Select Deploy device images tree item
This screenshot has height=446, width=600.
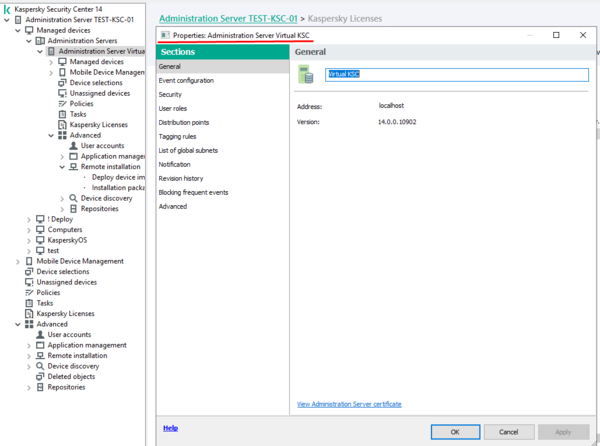pyautogui.click(x=118, y=177)
